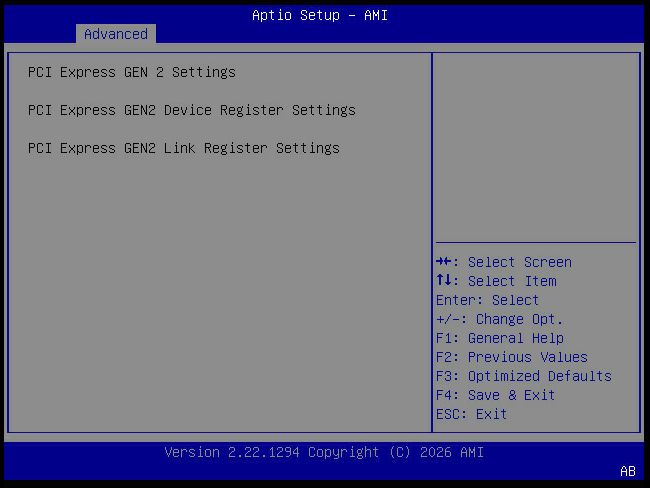Click the up-down arrows Select Item hint
The width and height of the screenshot is (650, 488).
[x=496, y=281]
